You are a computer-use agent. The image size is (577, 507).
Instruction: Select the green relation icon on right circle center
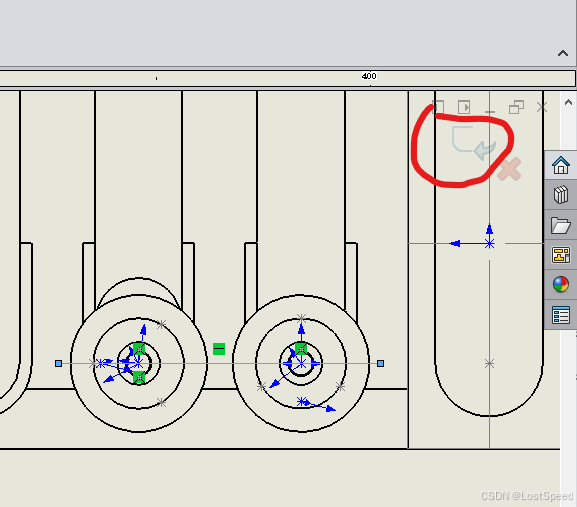301,348
